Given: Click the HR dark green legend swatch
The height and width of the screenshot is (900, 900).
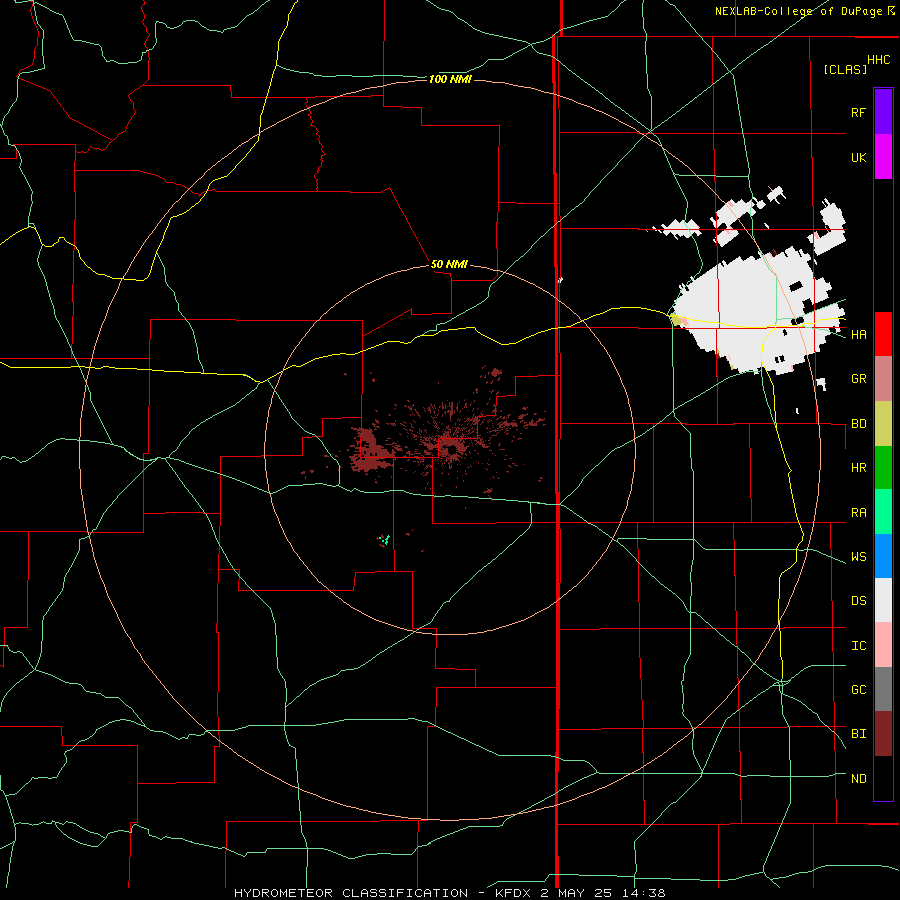Looking at the screenshot, I should (883, 468).
